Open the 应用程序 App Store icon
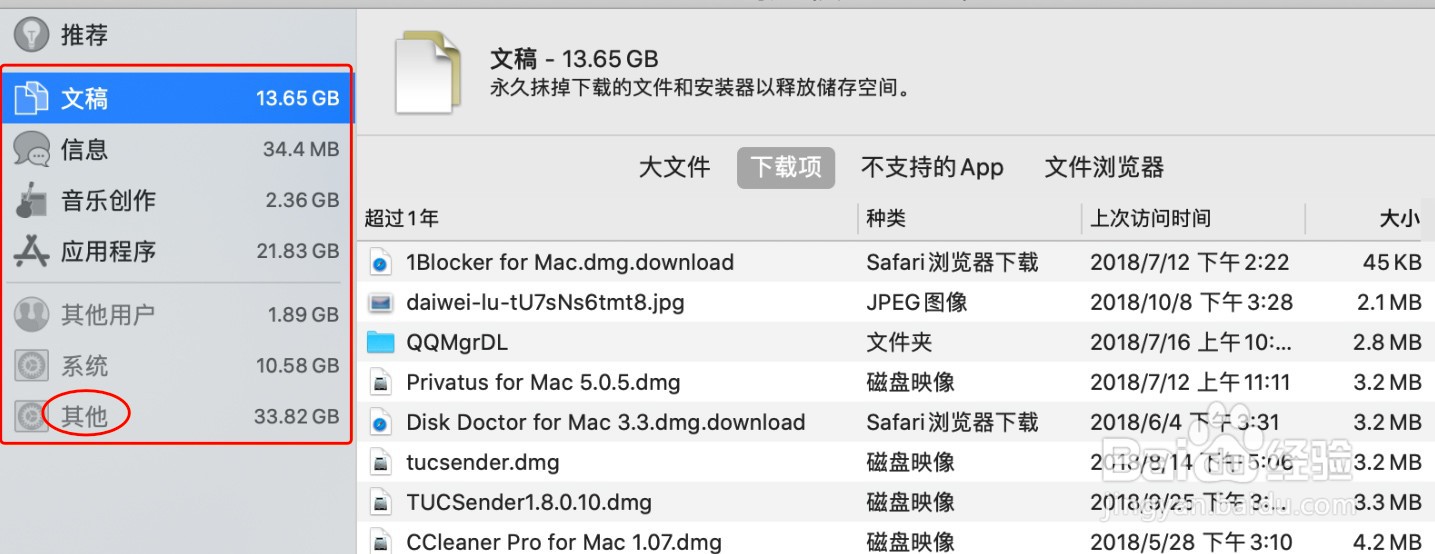 [31, 251]
